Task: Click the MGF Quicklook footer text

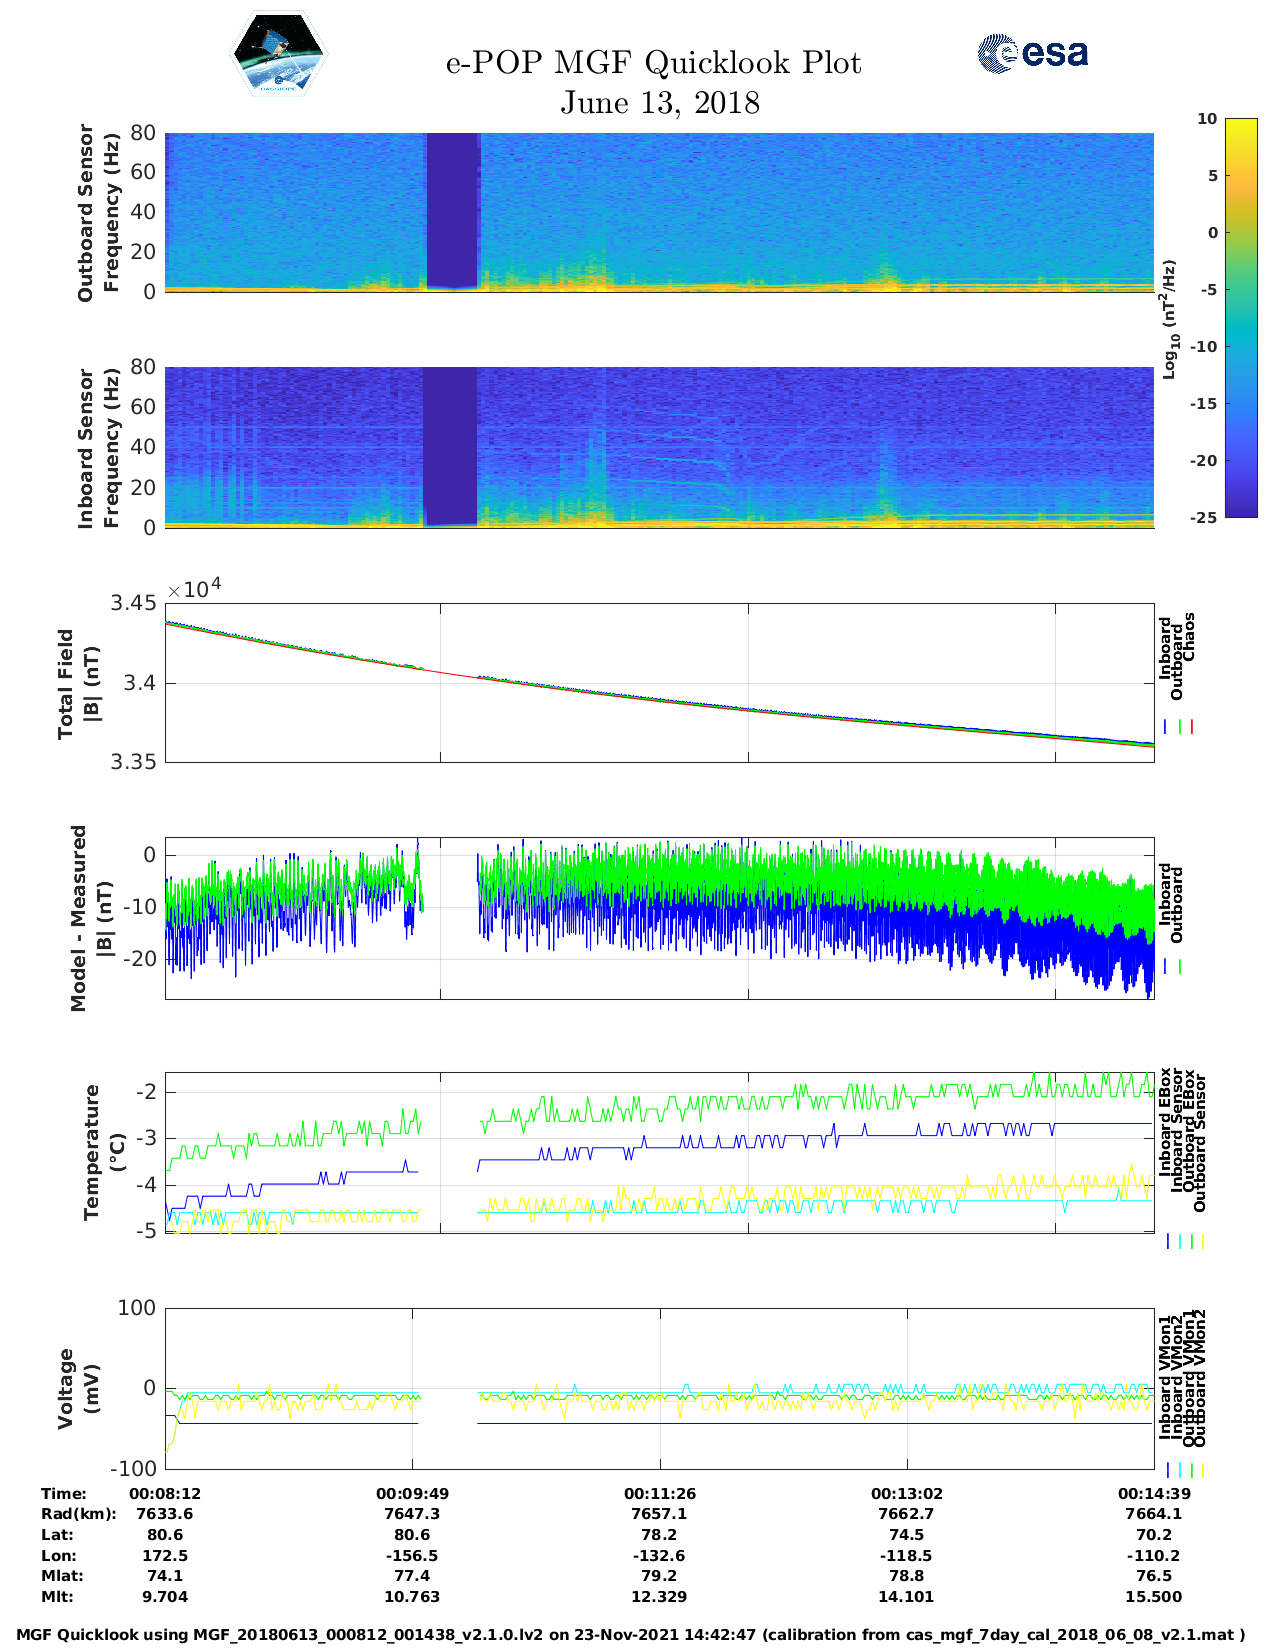Action: click(x=630, y=1635)
